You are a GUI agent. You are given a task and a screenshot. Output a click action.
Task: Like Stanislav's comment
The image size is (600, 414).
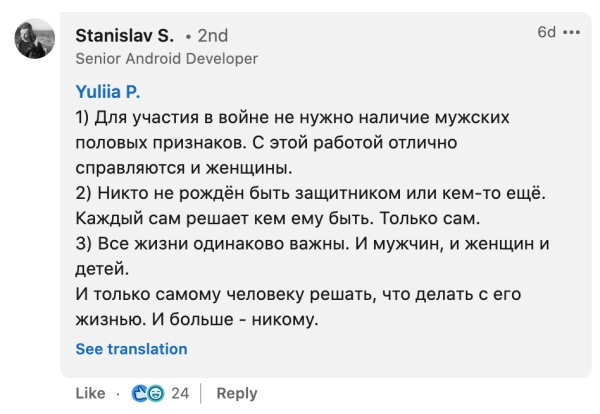90,393
